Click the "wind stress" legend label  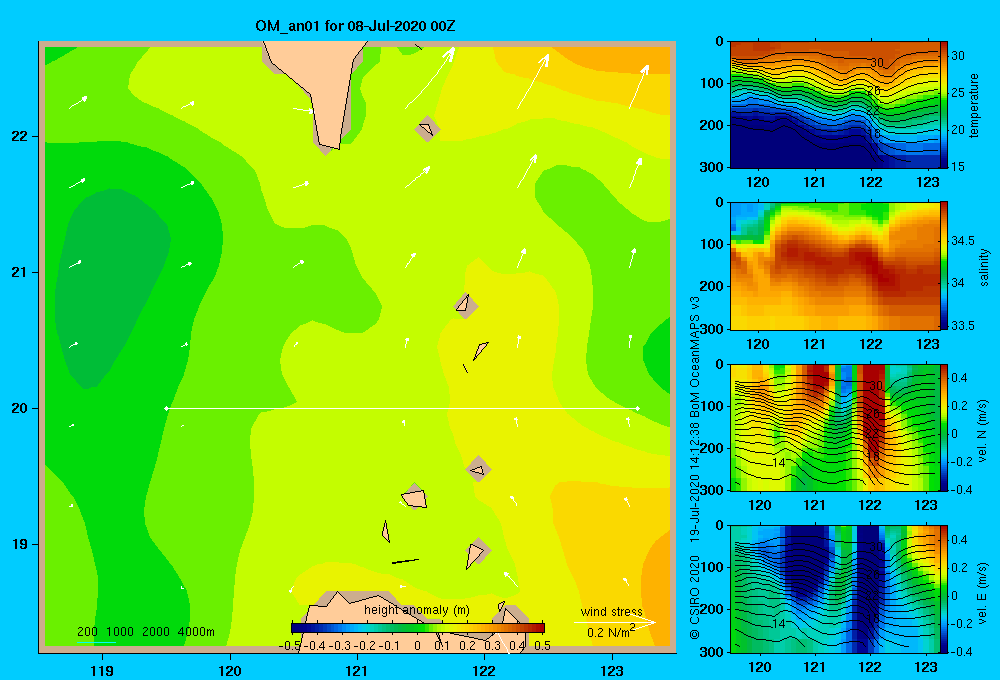(612, 612)
